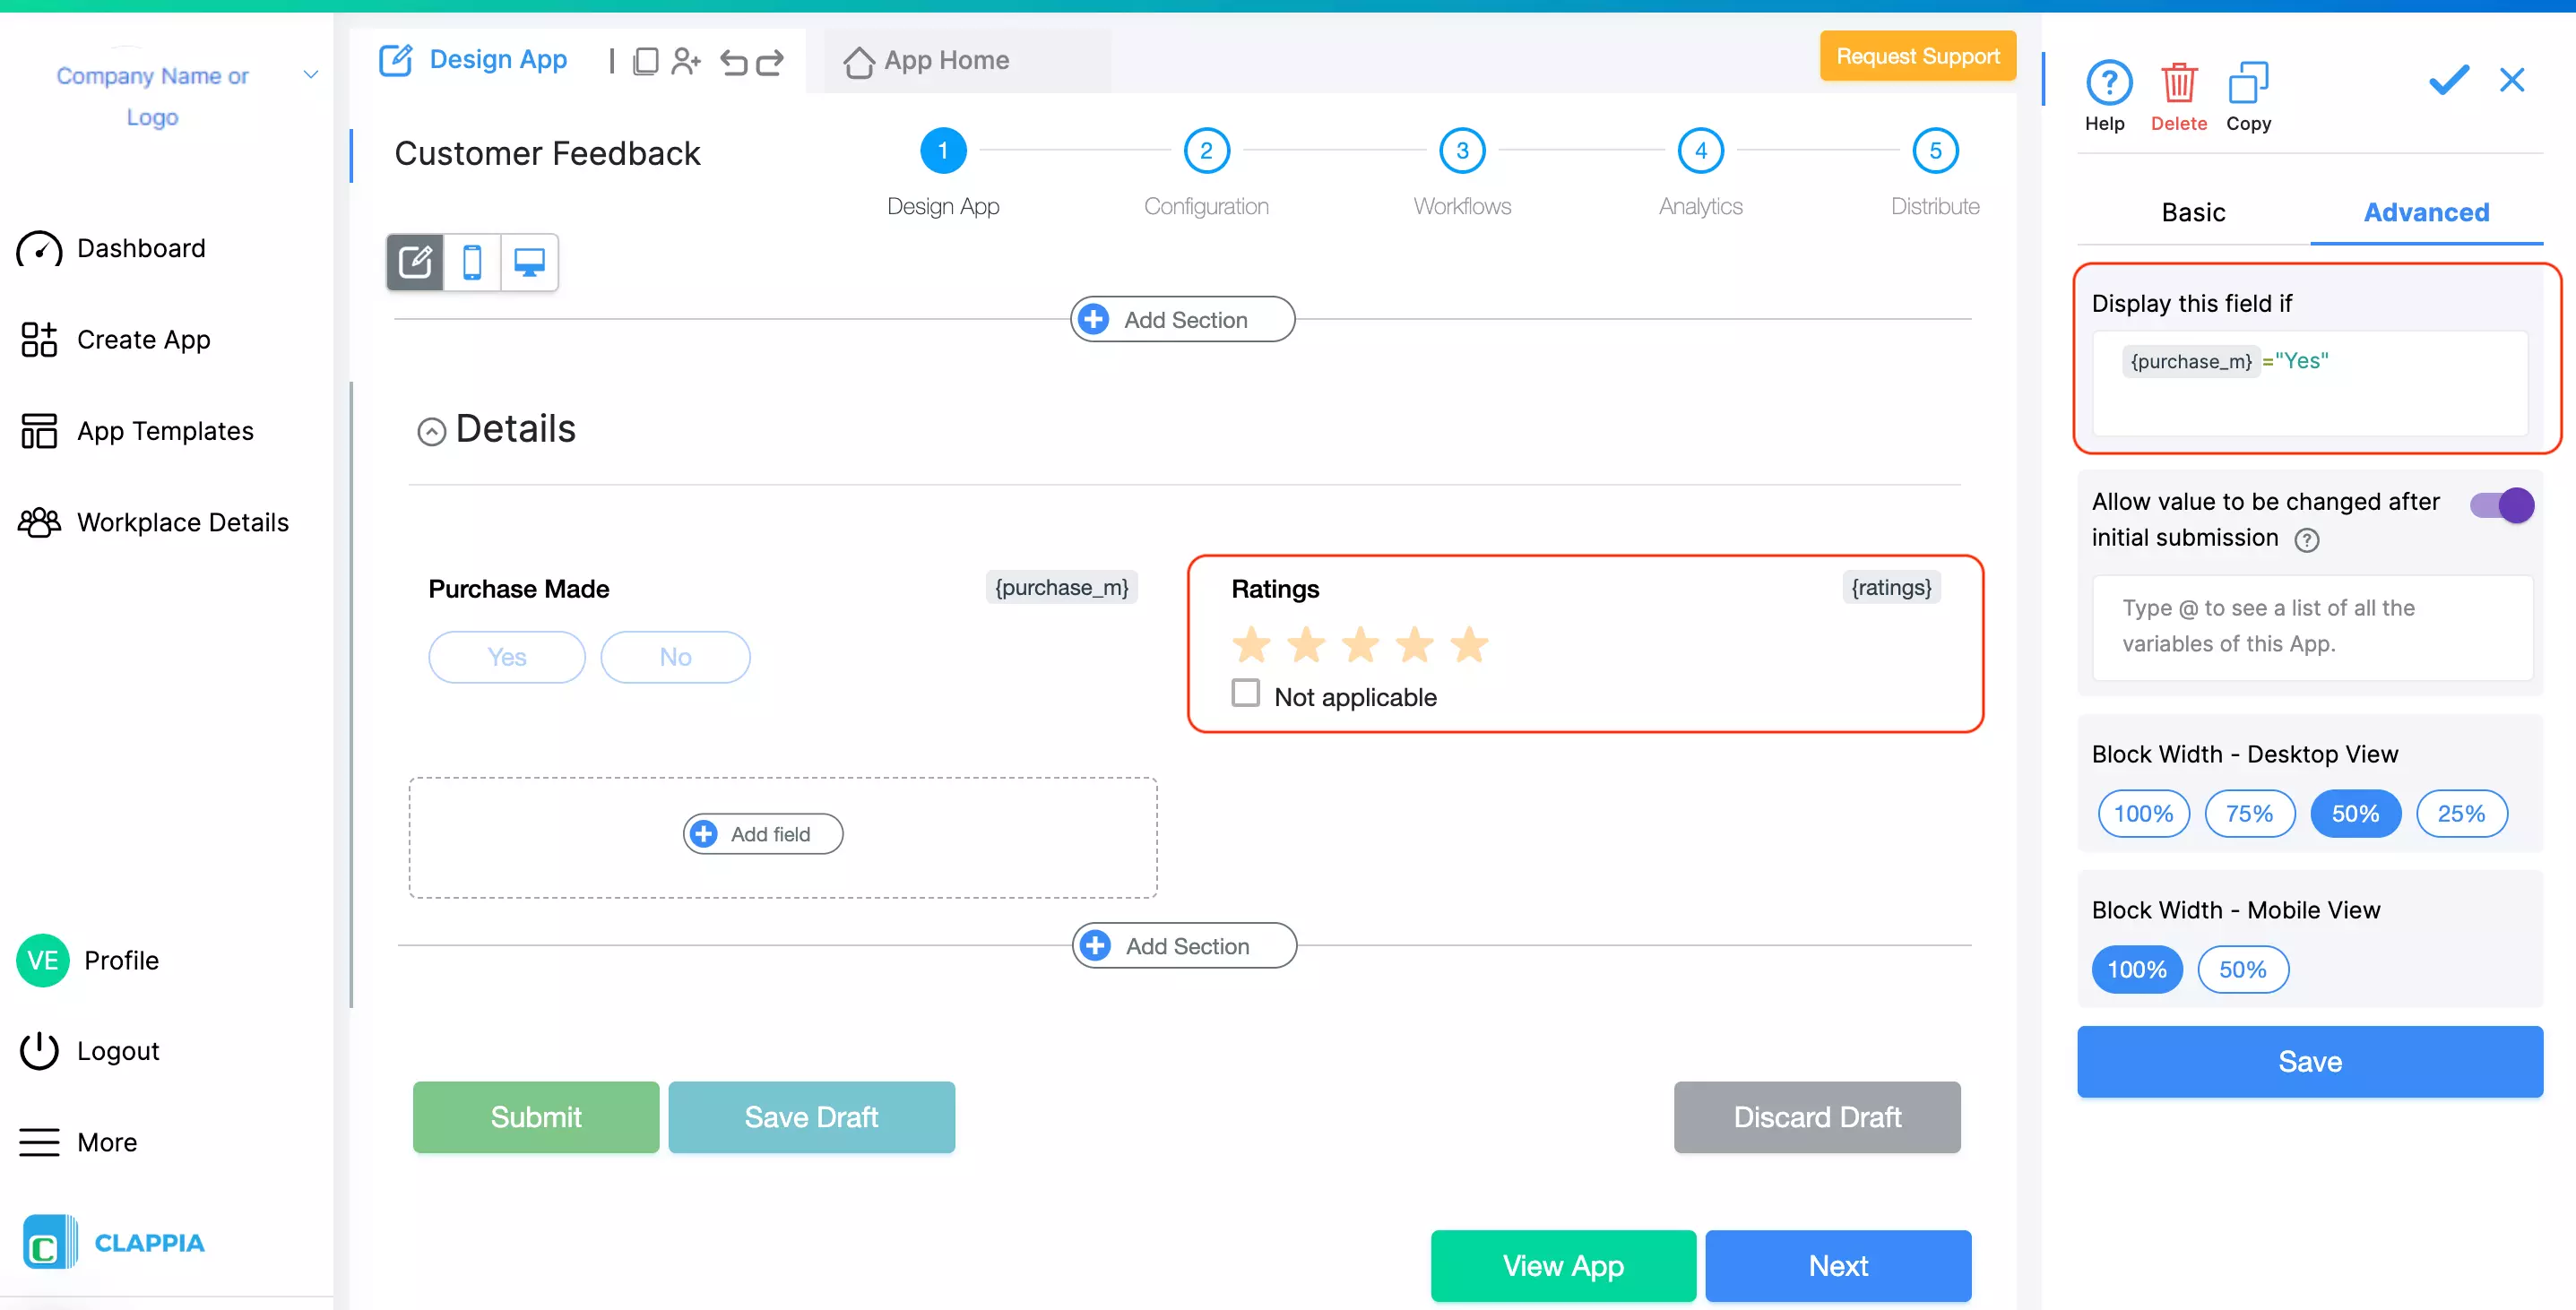Toggle allow value change after submission
2576x1310 pixels.
2501,505
